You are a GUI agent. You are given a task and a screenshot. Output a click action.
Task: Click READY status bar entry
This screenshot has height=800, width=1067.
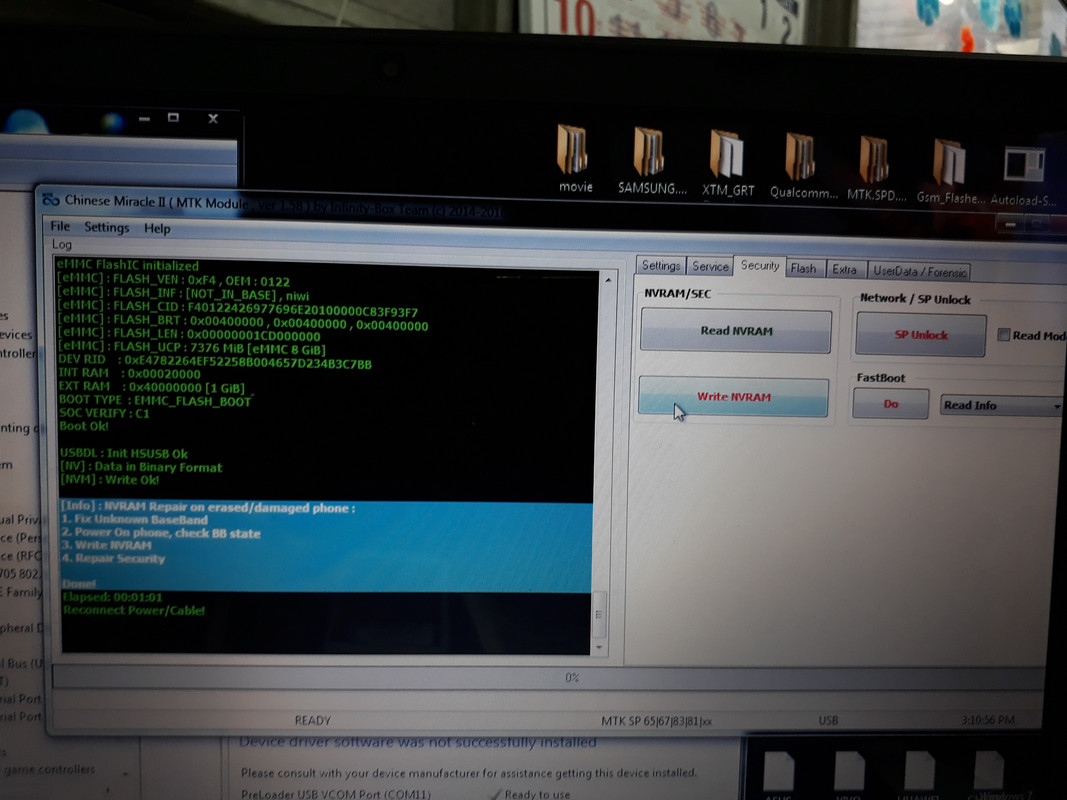click(x=312, y=720)
